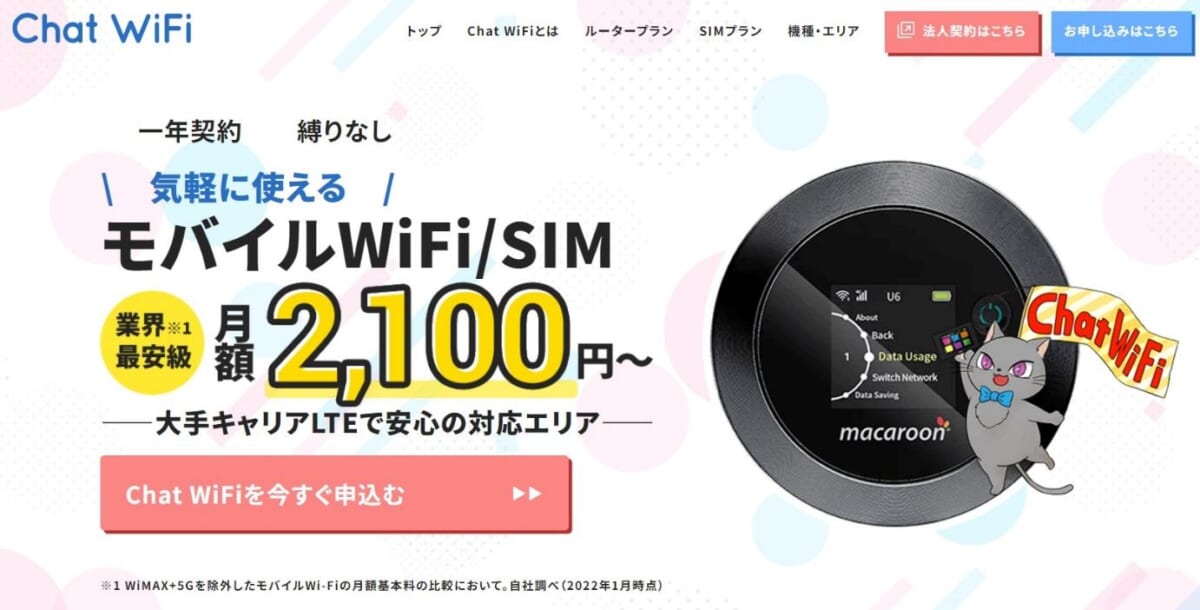Click the お申し込みはこちら button
The height and width of the screenshot is (610, 1200).
pyautogui.click(x=1121, y=31)
